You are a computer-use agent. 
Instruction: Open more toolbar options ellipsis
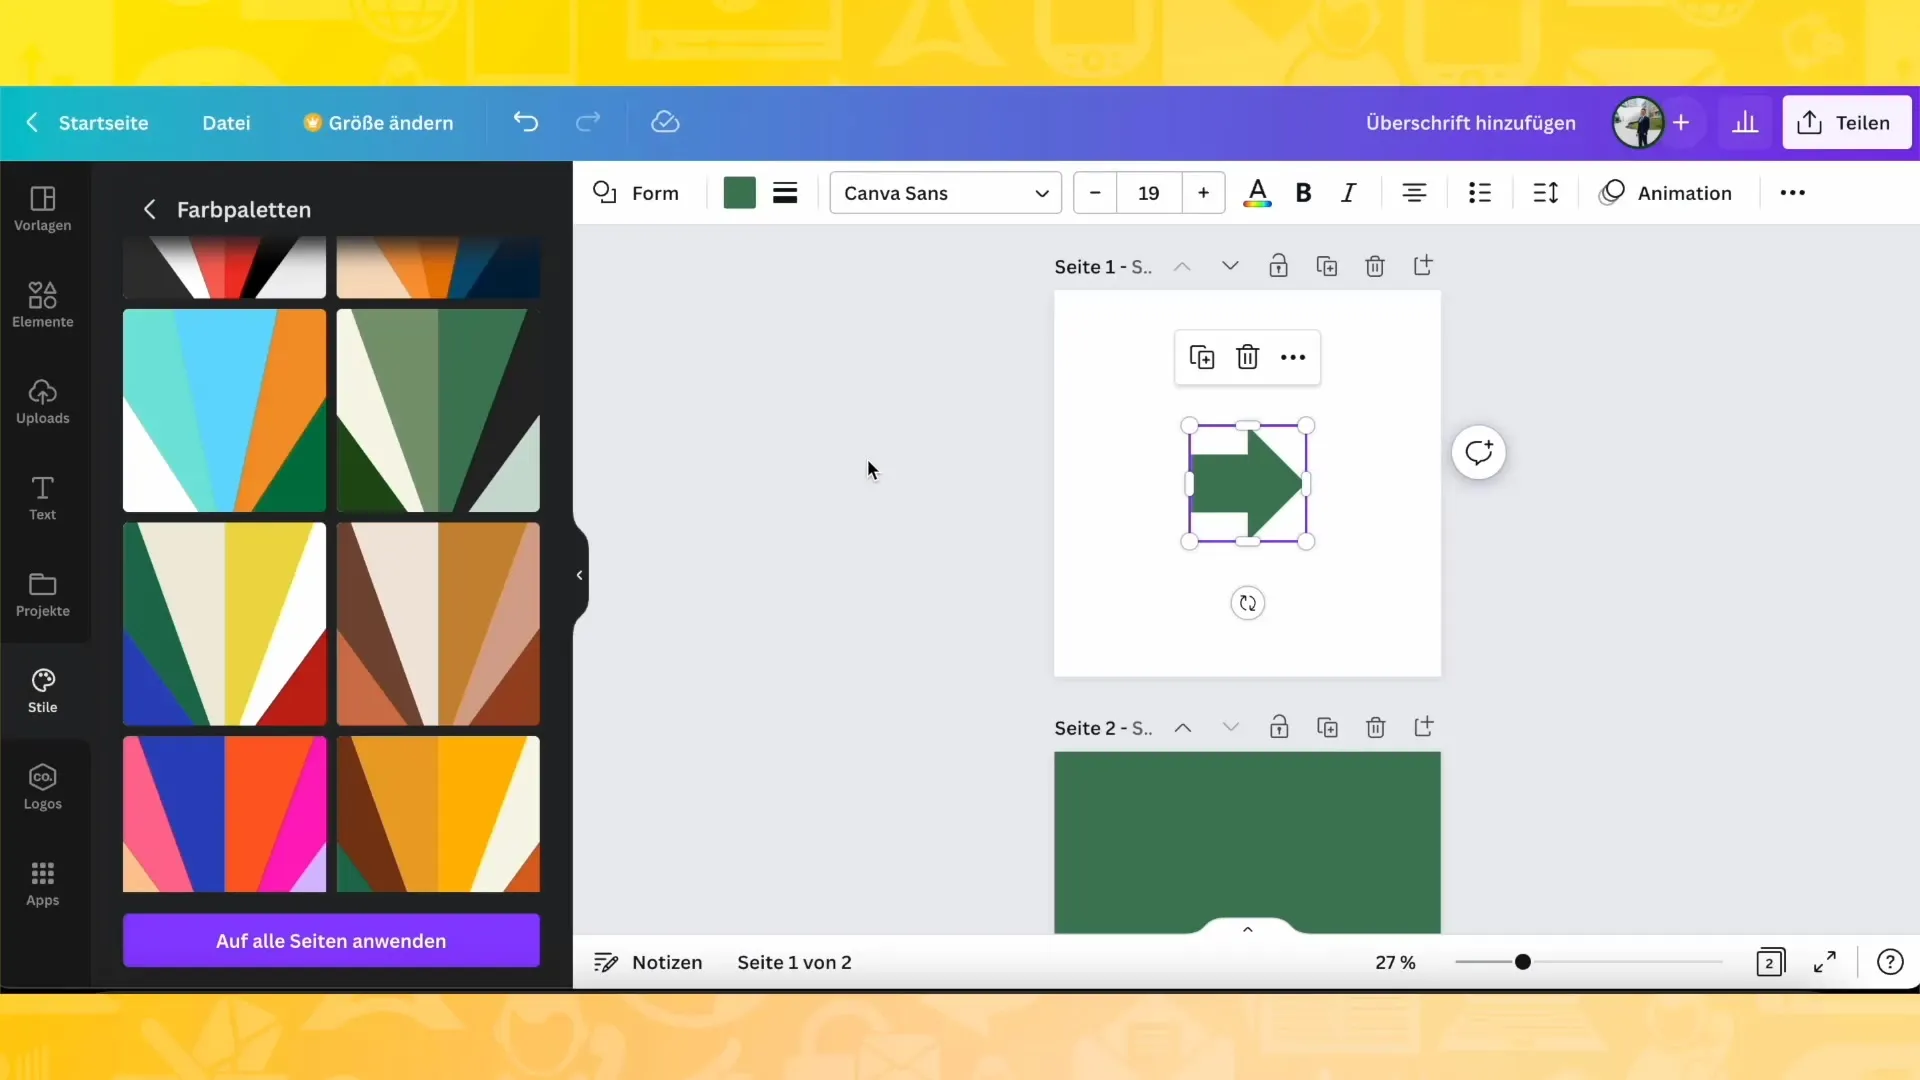coord(1793,193)
